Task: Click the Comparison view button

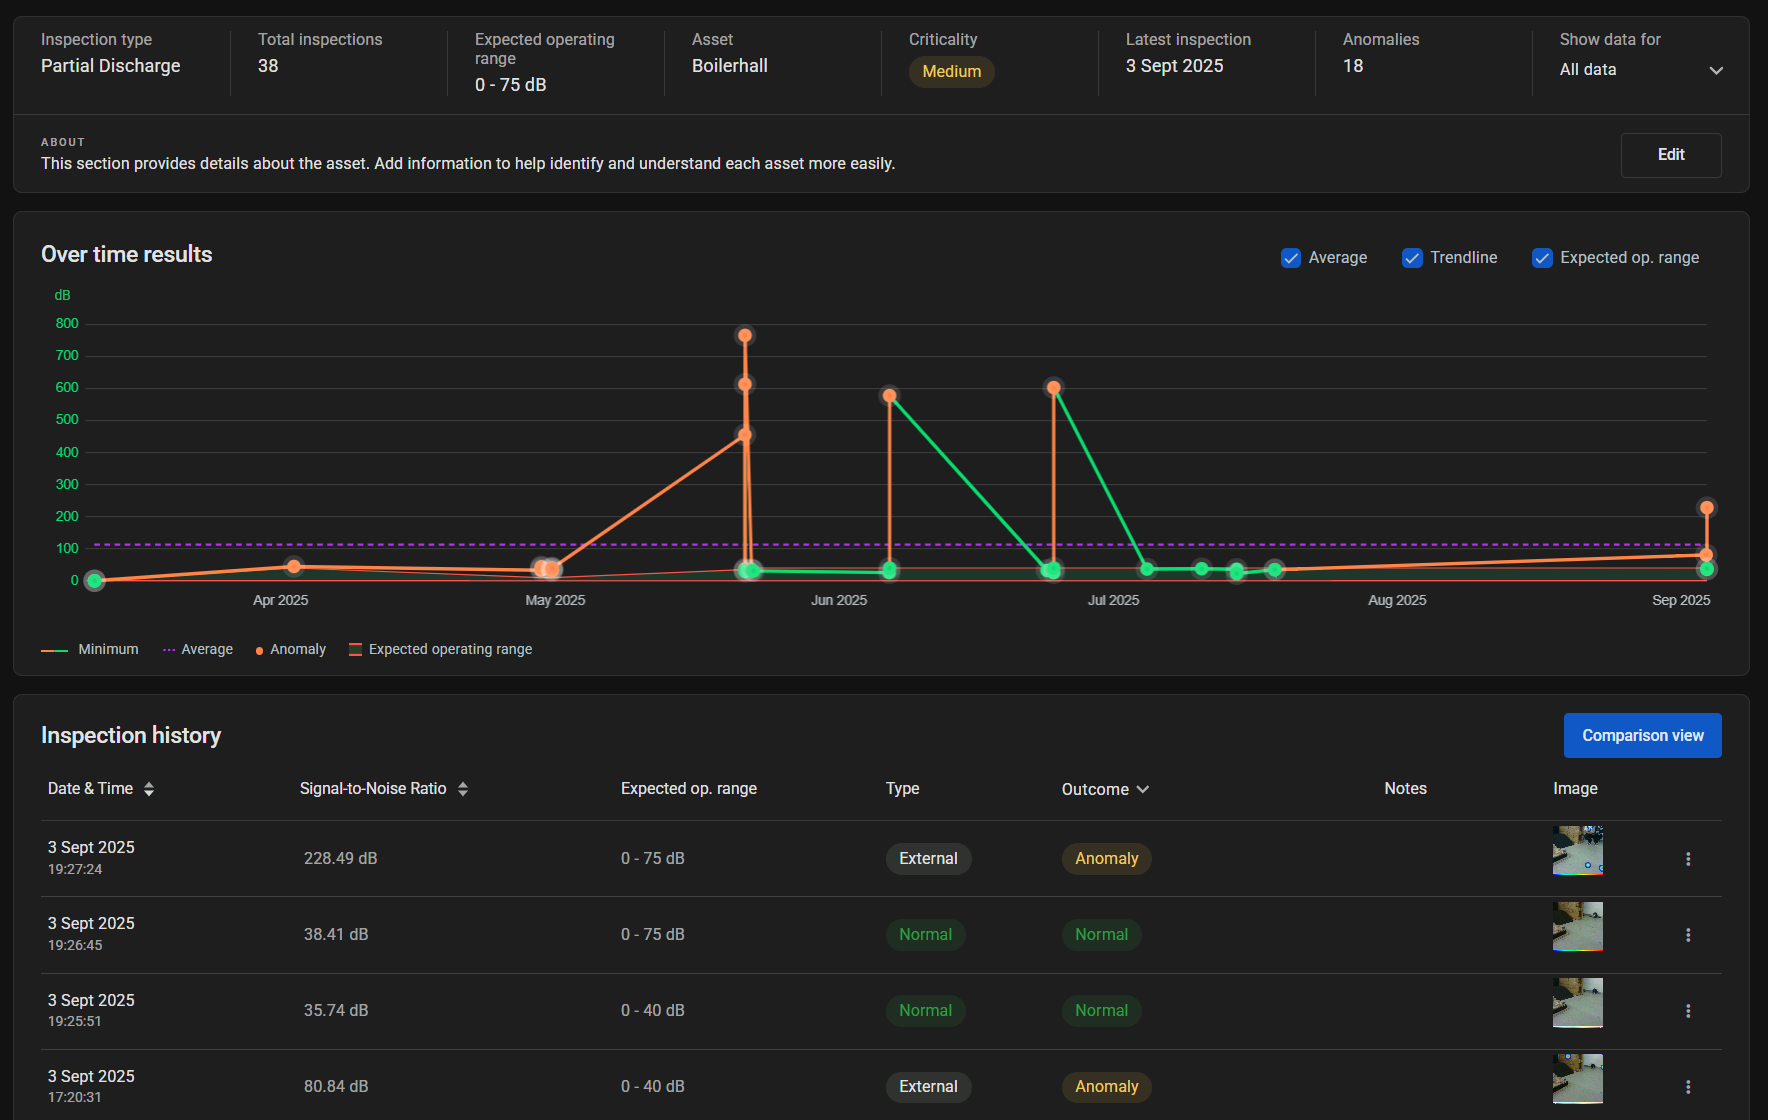Action: (1642, 735)
